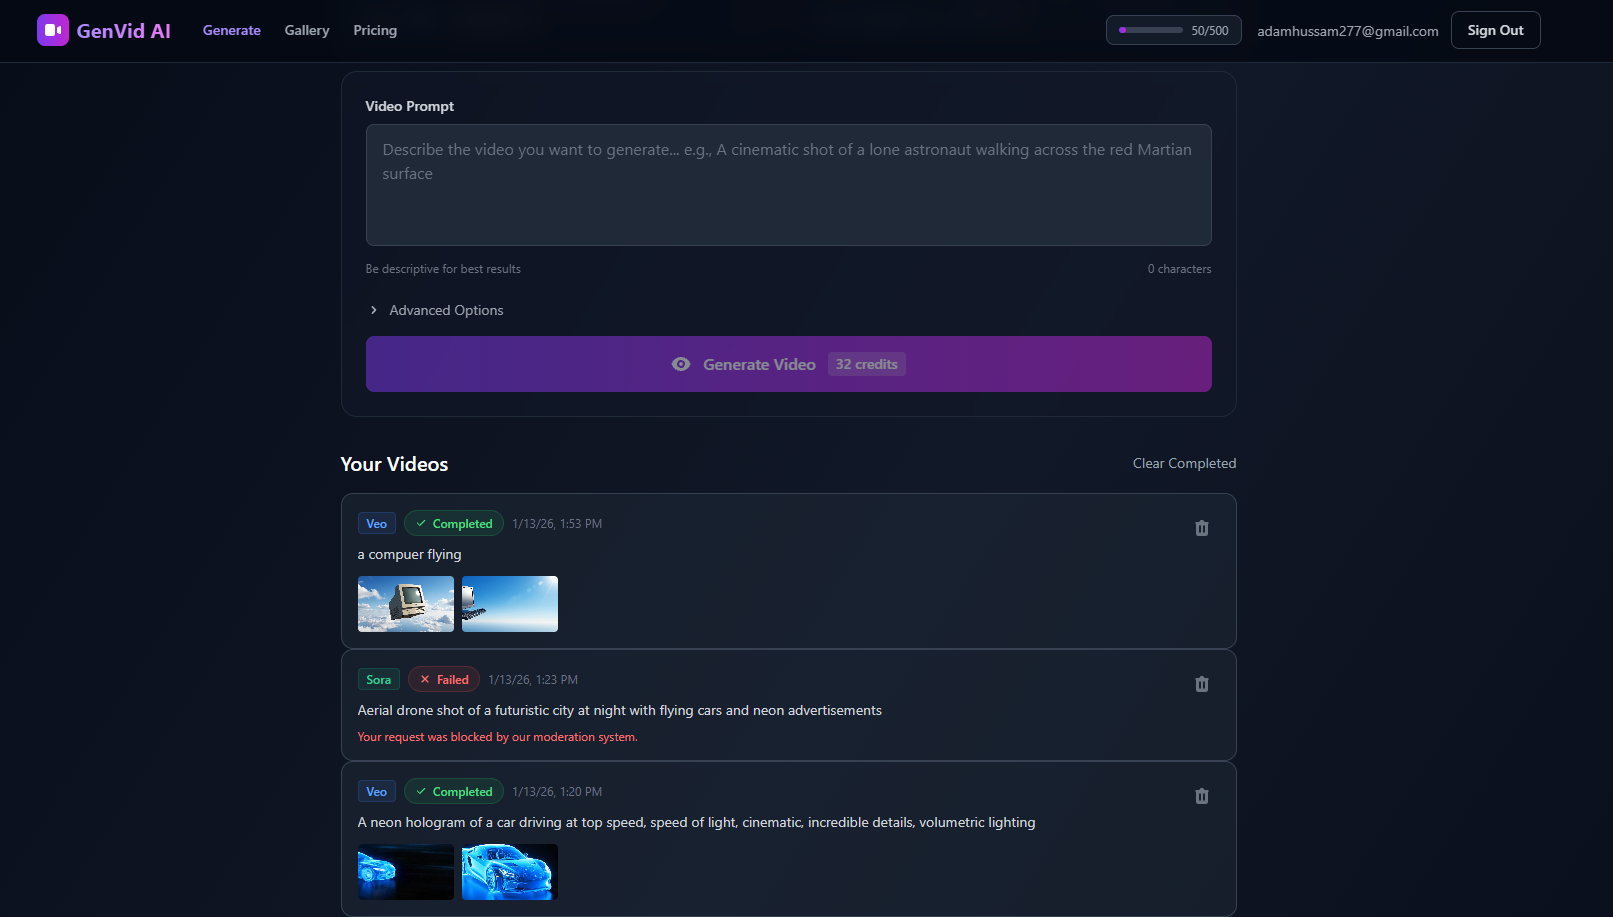Click the Veo badge on the hologram car video
The image size is (1613, 917).
point(376,791)
